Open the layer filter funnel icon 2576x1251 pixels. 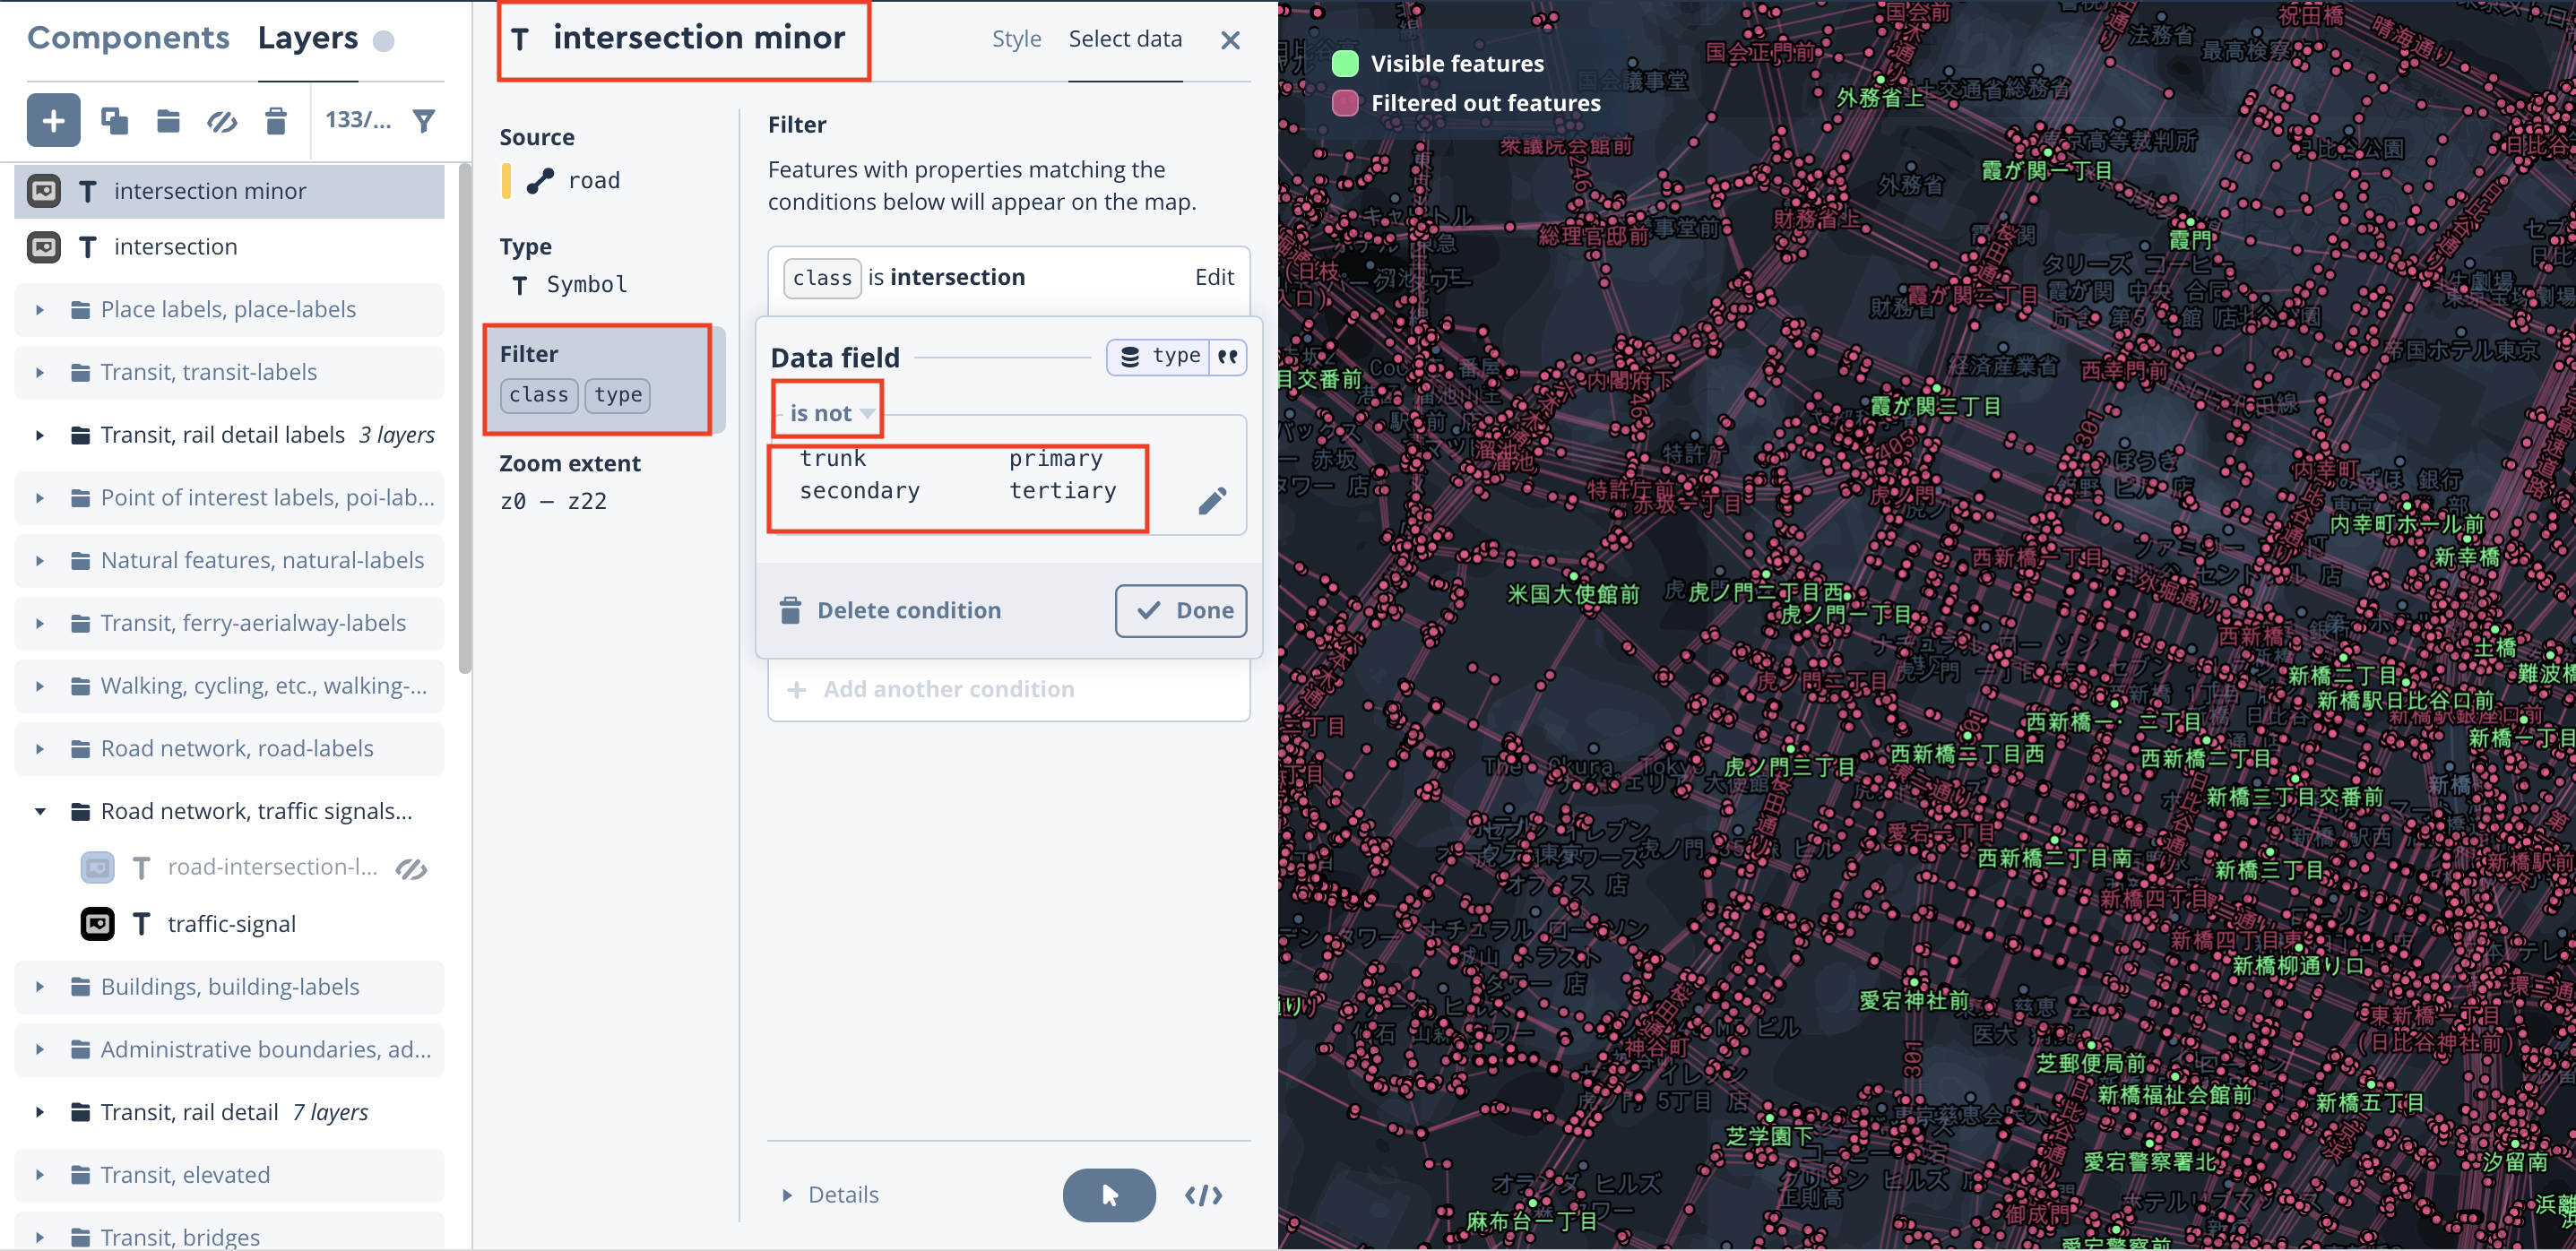point(424,121)
